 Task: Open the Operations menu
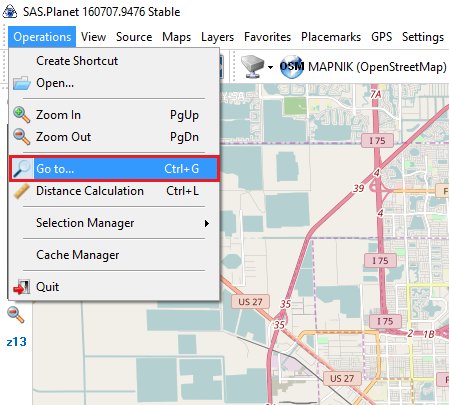coord(42,37)
